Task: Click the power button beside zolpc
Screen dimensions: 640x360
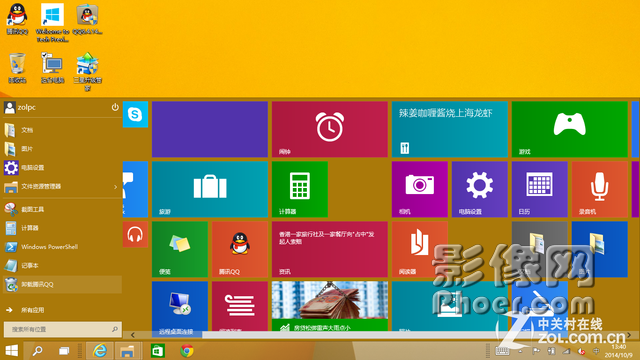Action: (115, 107)
